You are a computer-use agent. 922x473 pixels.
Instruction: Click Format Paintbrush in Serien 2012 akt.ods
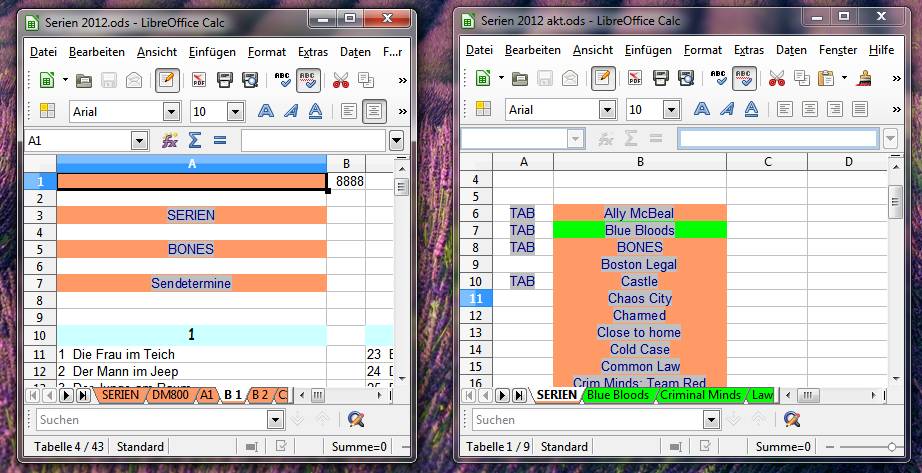point(864,78)
